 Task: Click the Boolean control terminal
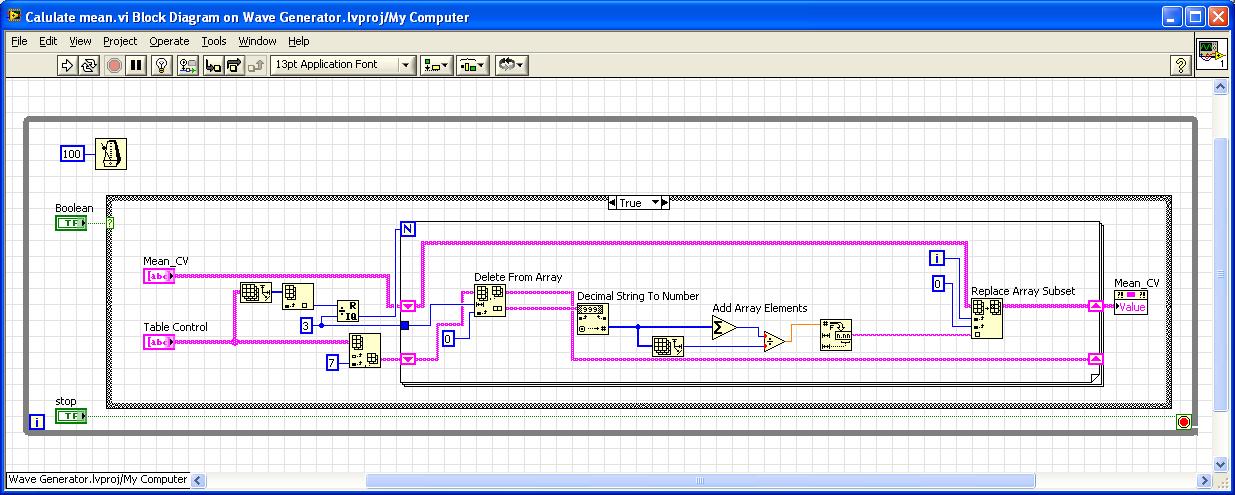click(71, 222)
